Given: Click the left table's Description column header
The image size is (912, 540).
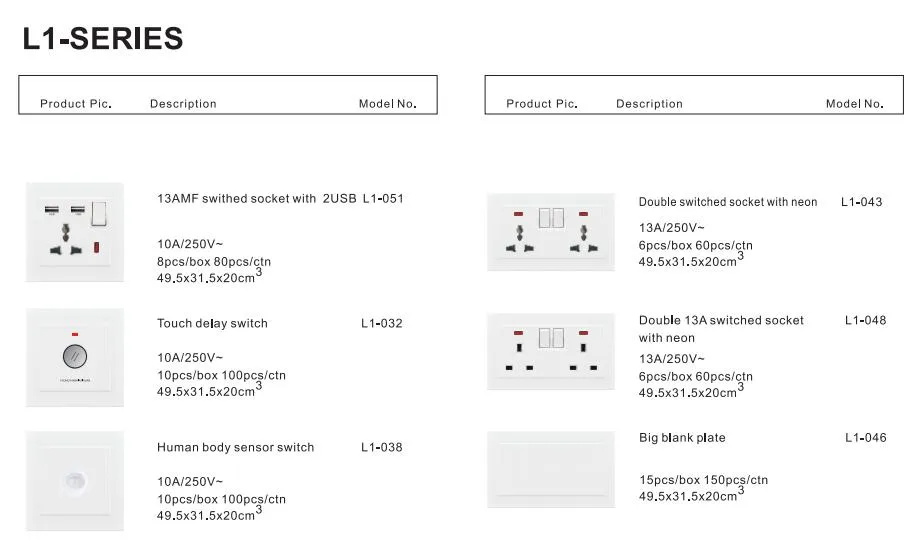Looking at the screenshot, I should [x=183, y=104].
